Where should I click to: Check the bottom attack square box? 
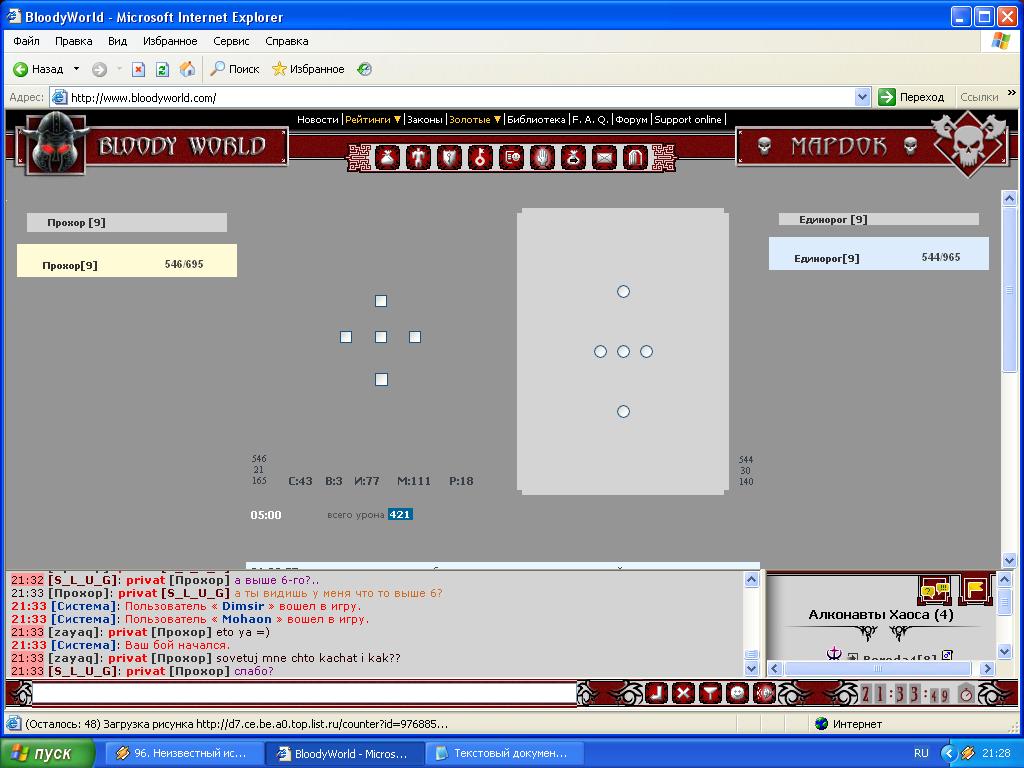[381, 379]
